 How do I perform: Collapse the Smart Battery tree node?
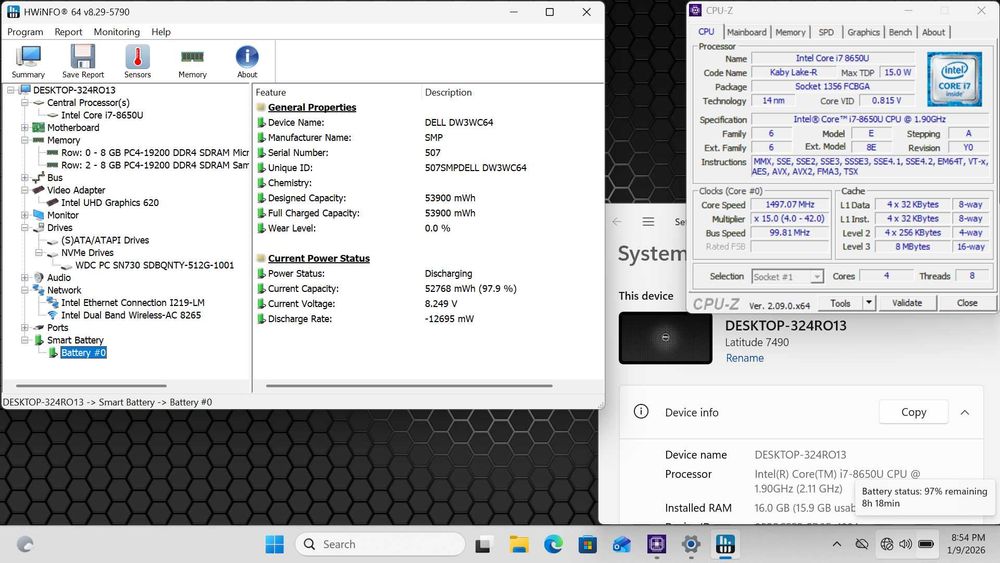coord(24,340)
